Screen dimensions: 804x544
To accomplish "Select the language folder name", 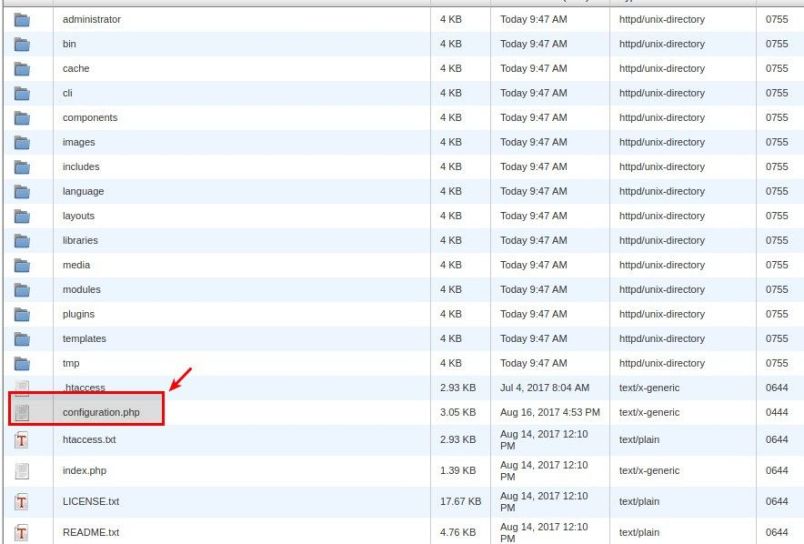I will [83, 191].
